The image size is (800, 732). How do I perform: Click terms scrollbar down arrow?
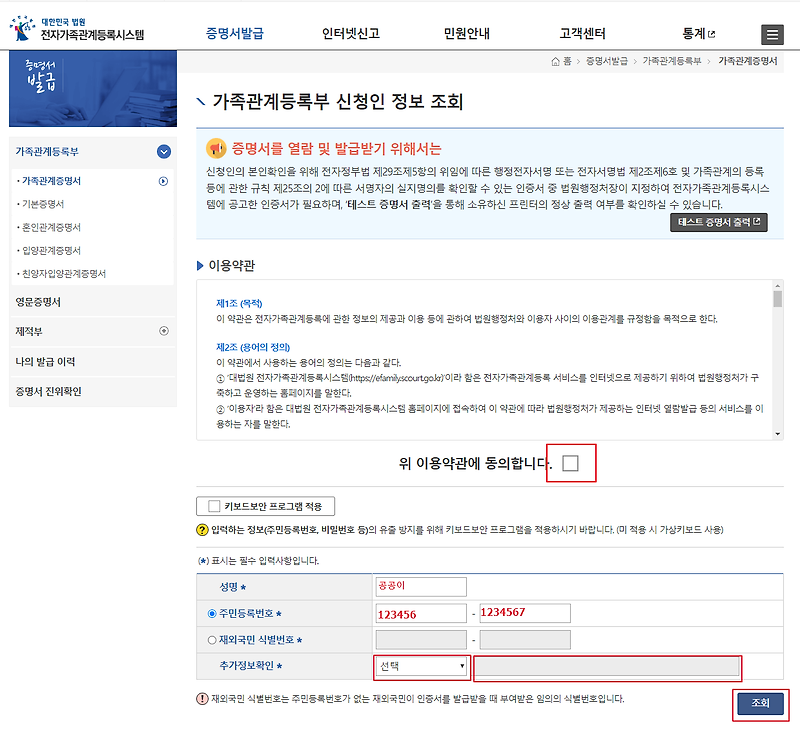[x=778, y=434]
